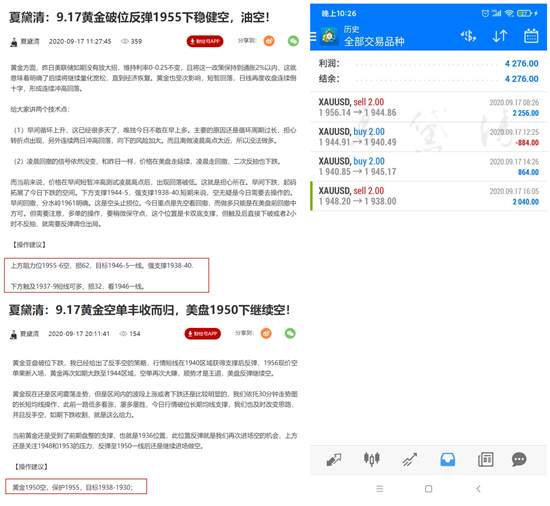
Task: Tap the Wi-Fi status bar icon
Action: 509,13
